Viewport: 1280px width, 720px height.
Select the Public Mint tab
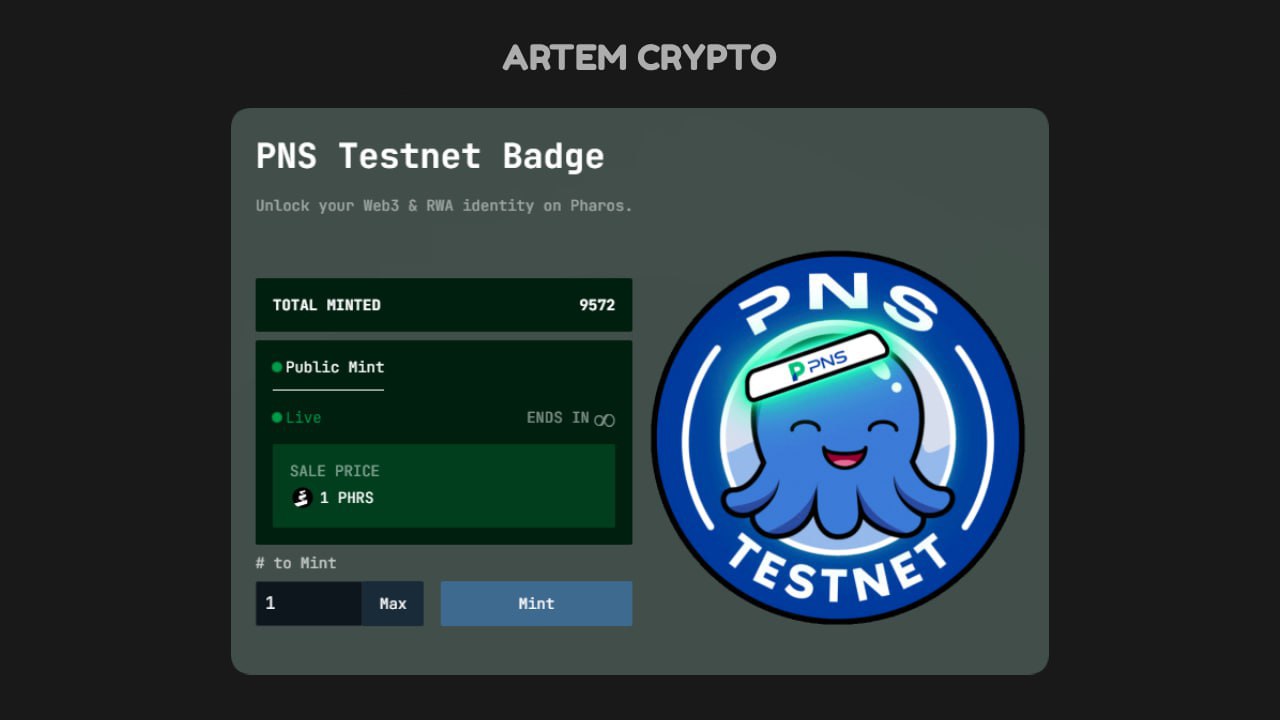point(328,368)
